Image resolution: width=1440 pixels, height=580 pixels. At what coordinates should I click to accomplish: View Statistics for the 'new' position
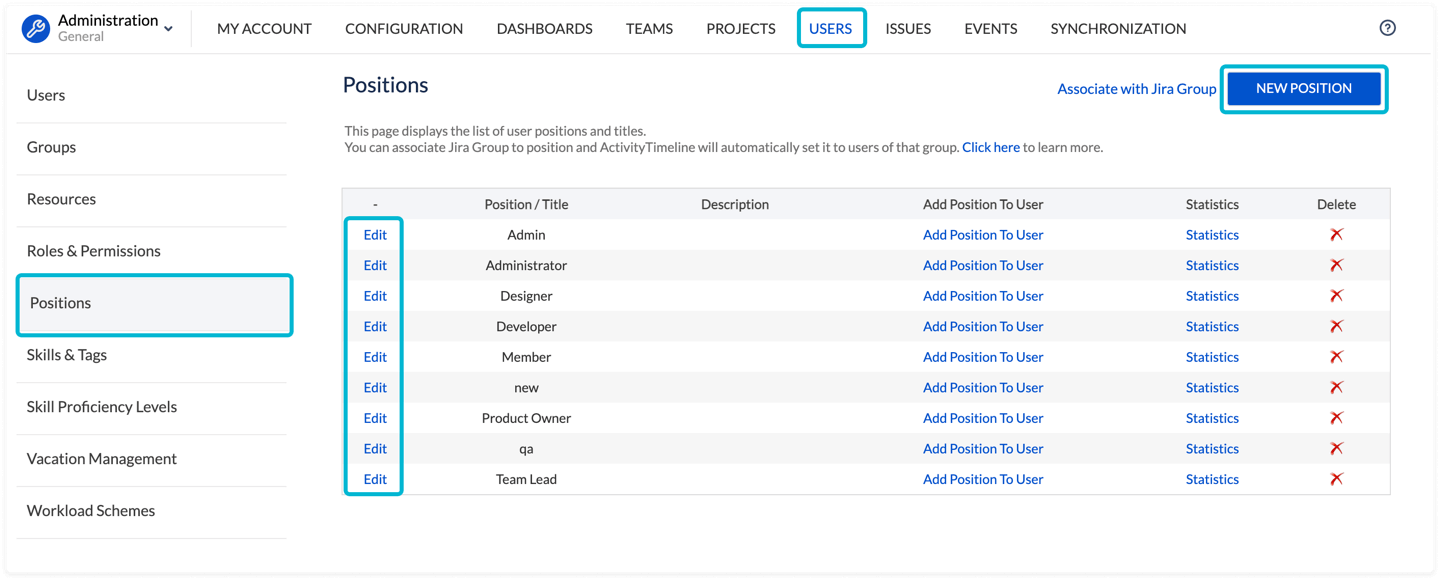[x=1212, y=387]
